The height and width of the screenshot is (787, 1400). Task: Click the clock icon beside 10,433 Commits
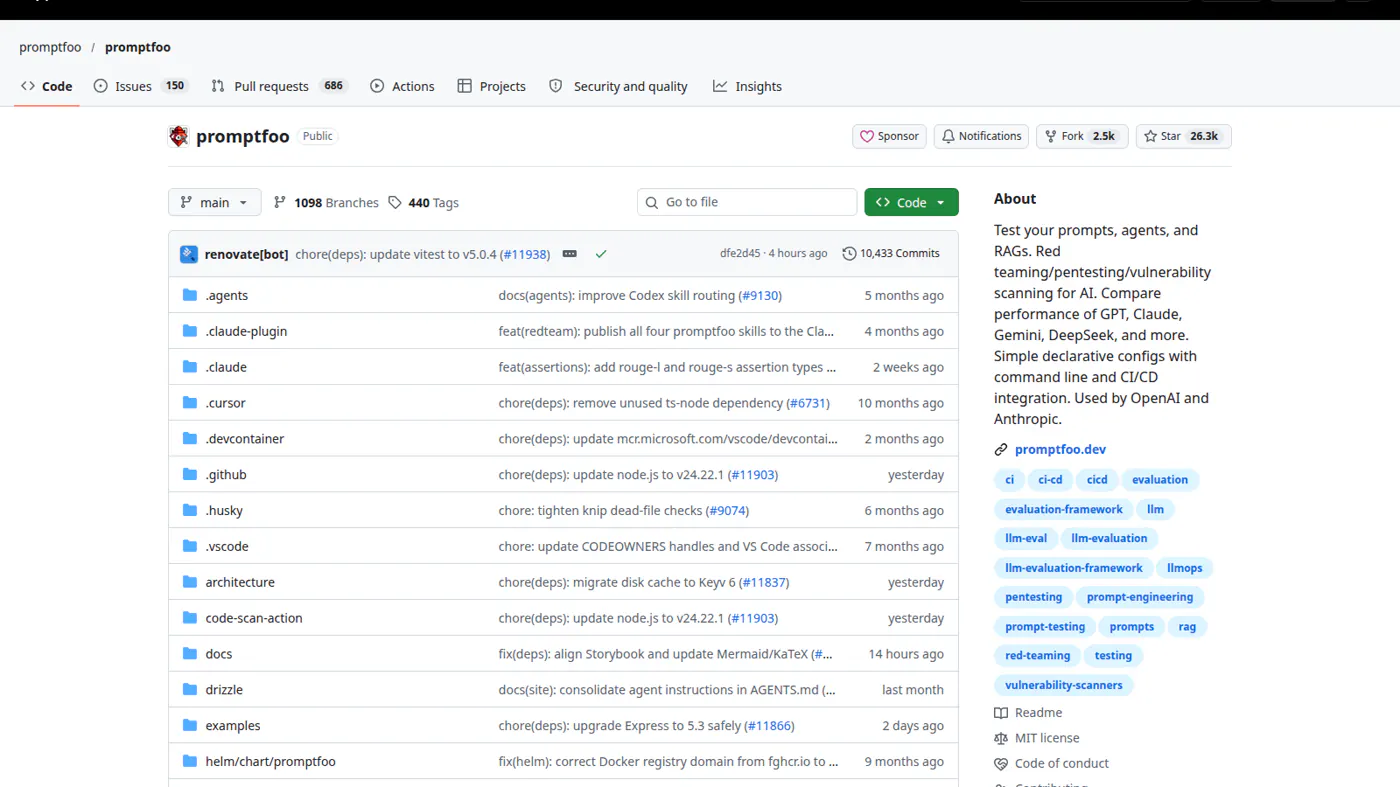click(x=849, y=254)
